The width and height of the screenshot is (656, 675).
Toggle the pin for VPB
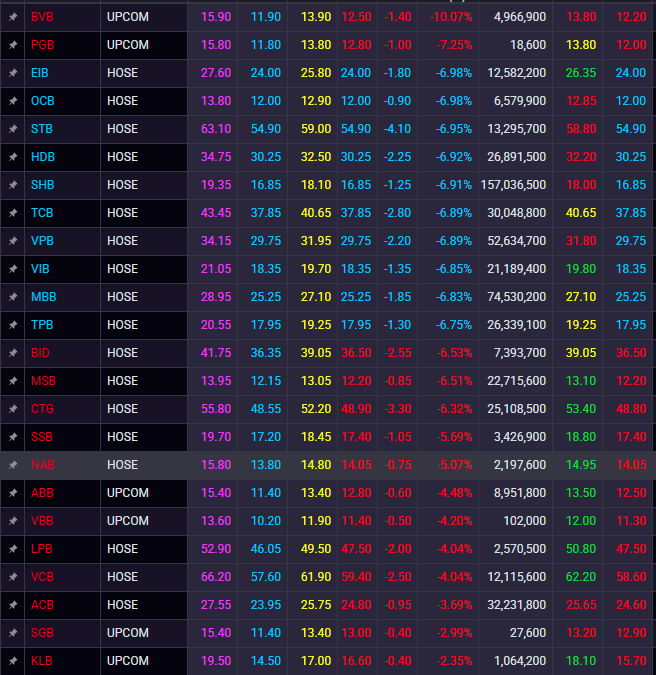pyautogui.click(x=12, y=241)
